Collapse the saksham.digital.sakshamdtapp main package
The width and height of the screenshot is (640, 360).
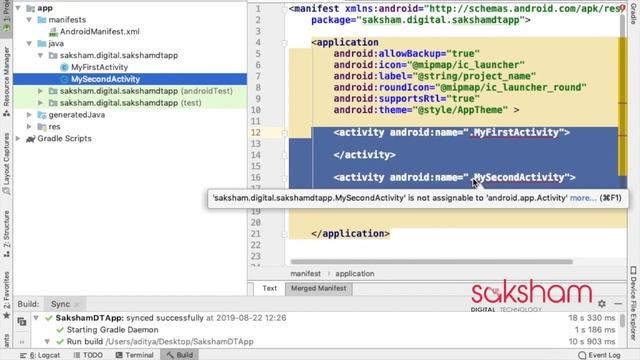tap(41, 55)
